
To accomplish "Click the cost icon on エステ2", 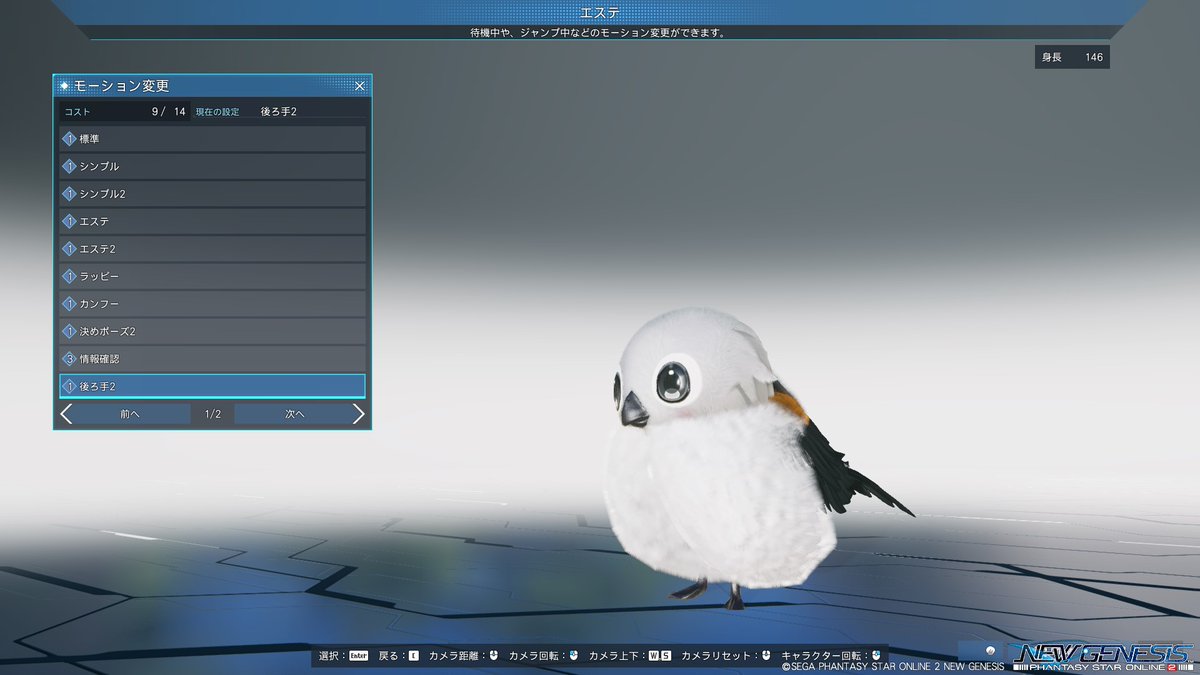I will (70, 248).
